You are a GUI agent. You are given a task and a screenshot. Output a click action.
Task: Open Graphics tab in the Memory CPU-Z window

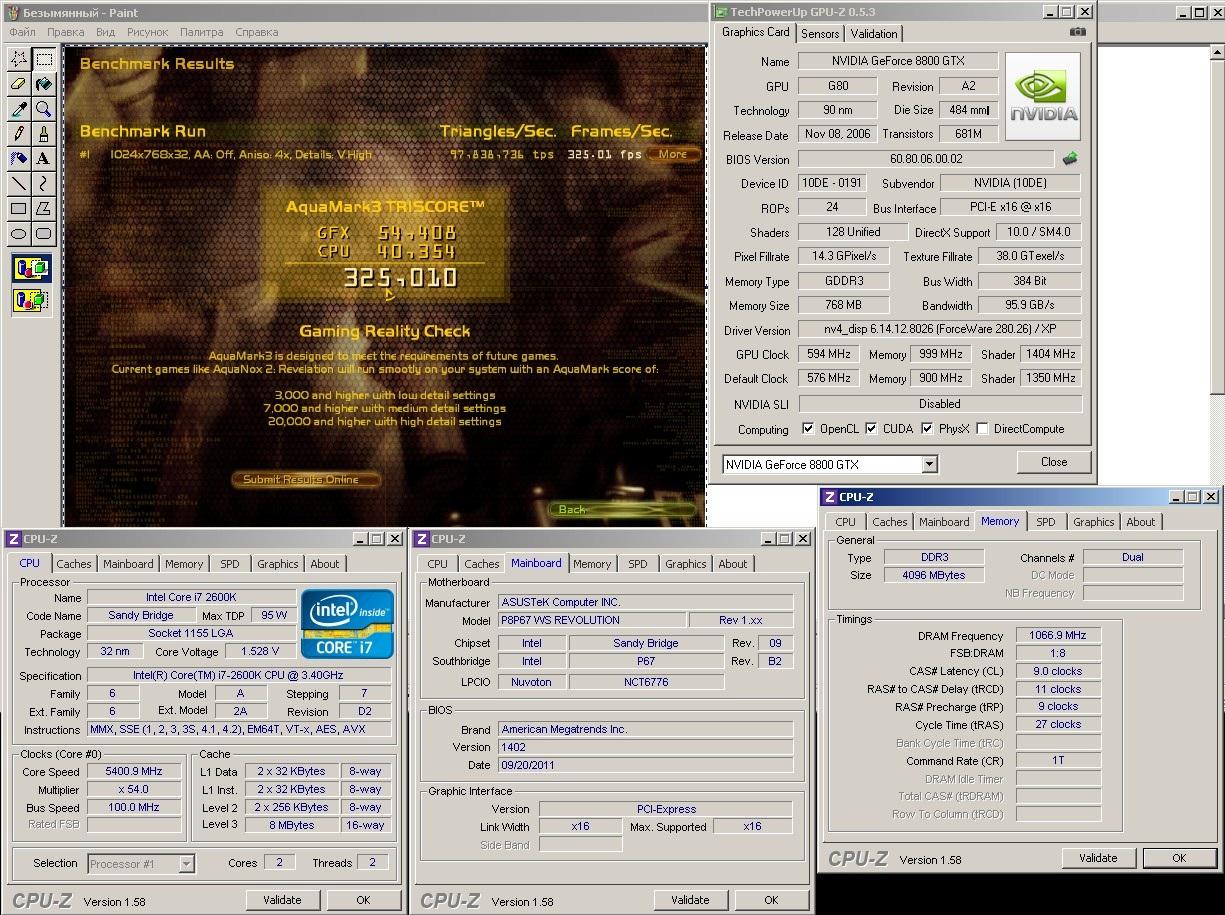1094,522
